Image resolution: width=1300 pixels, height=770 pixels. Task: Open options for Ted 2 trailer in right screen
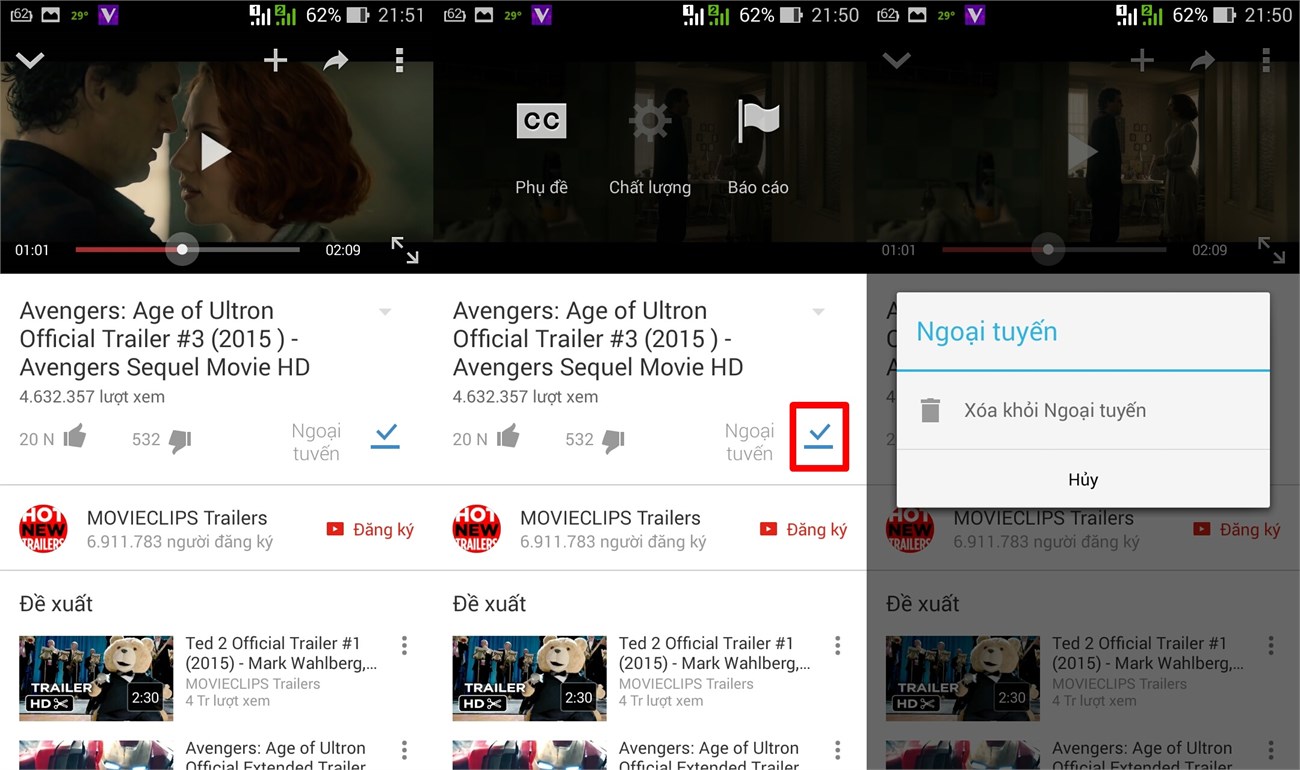click(x=1271, y=645)
